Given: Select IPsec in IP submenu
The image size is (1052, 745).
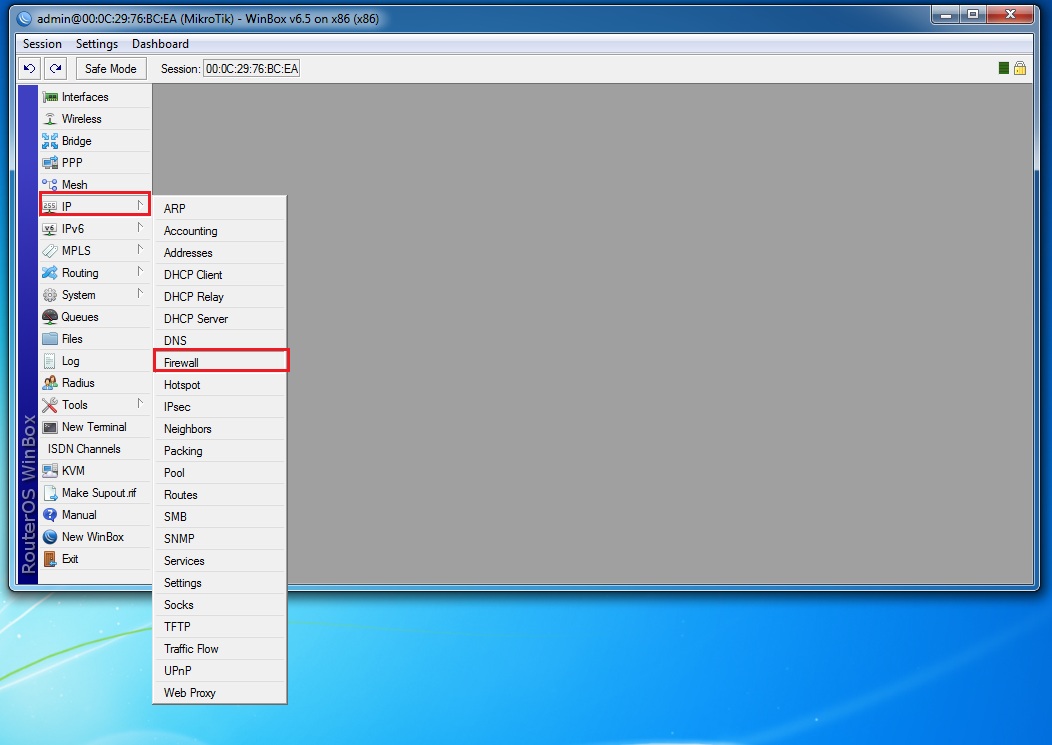Looking at the screenshot, I should 220,407.
